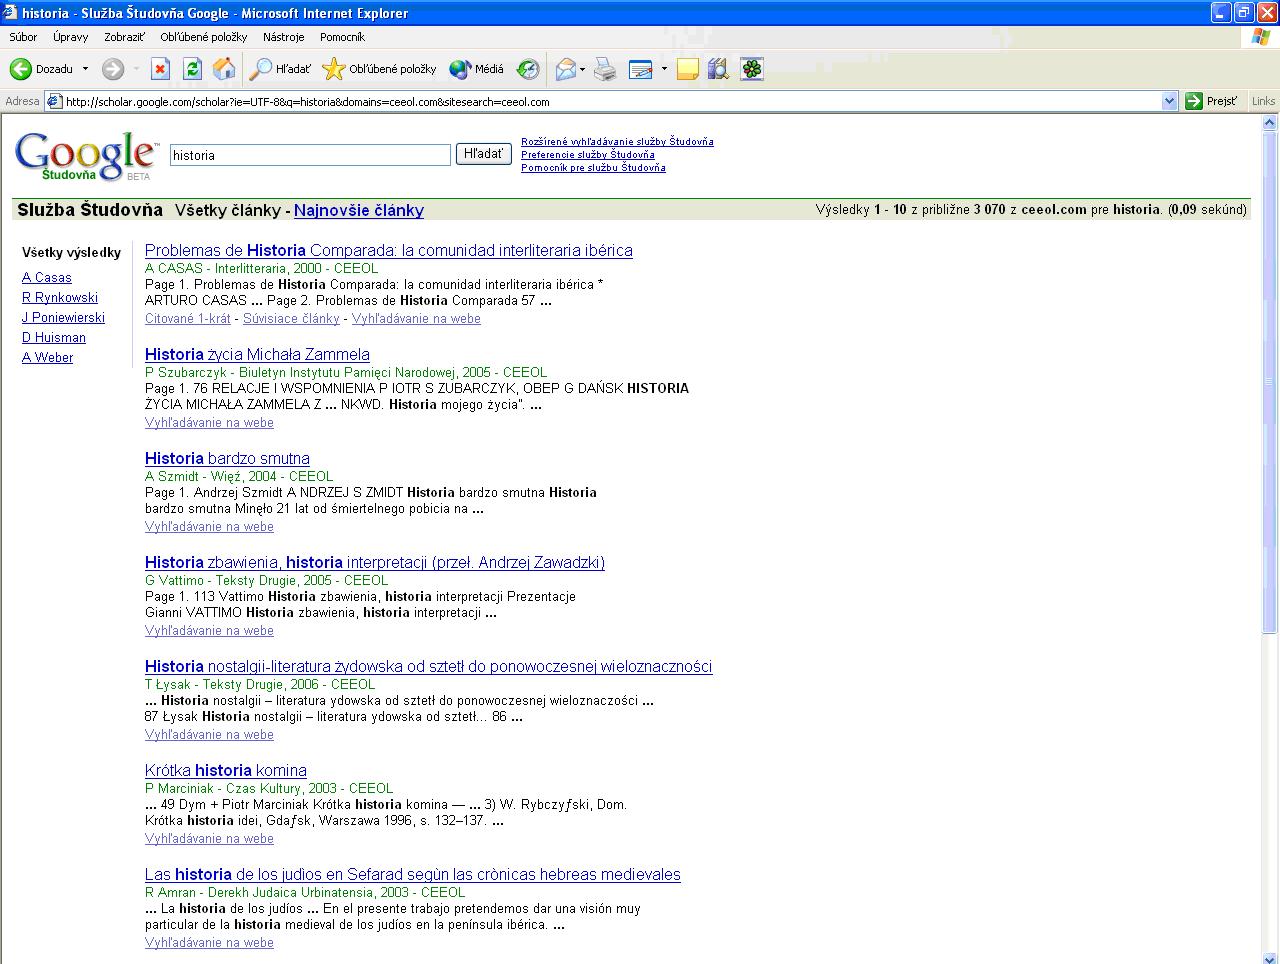Image resolution: width=1280 pixels, height=964 pixels.
Task: Open Pomocník pre službu Študovňa link
Action: coord(593,168)
